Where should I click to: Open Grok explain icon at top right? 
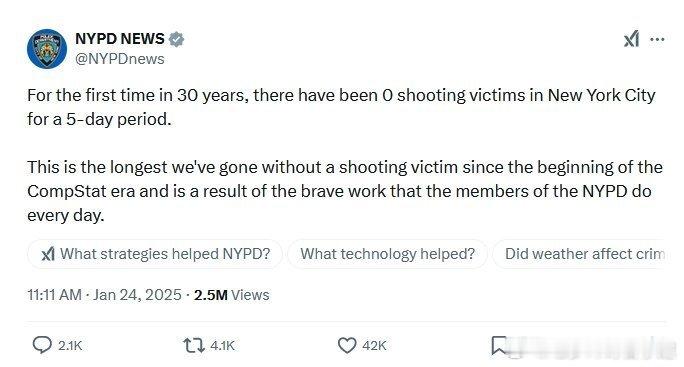coord(632,39)
